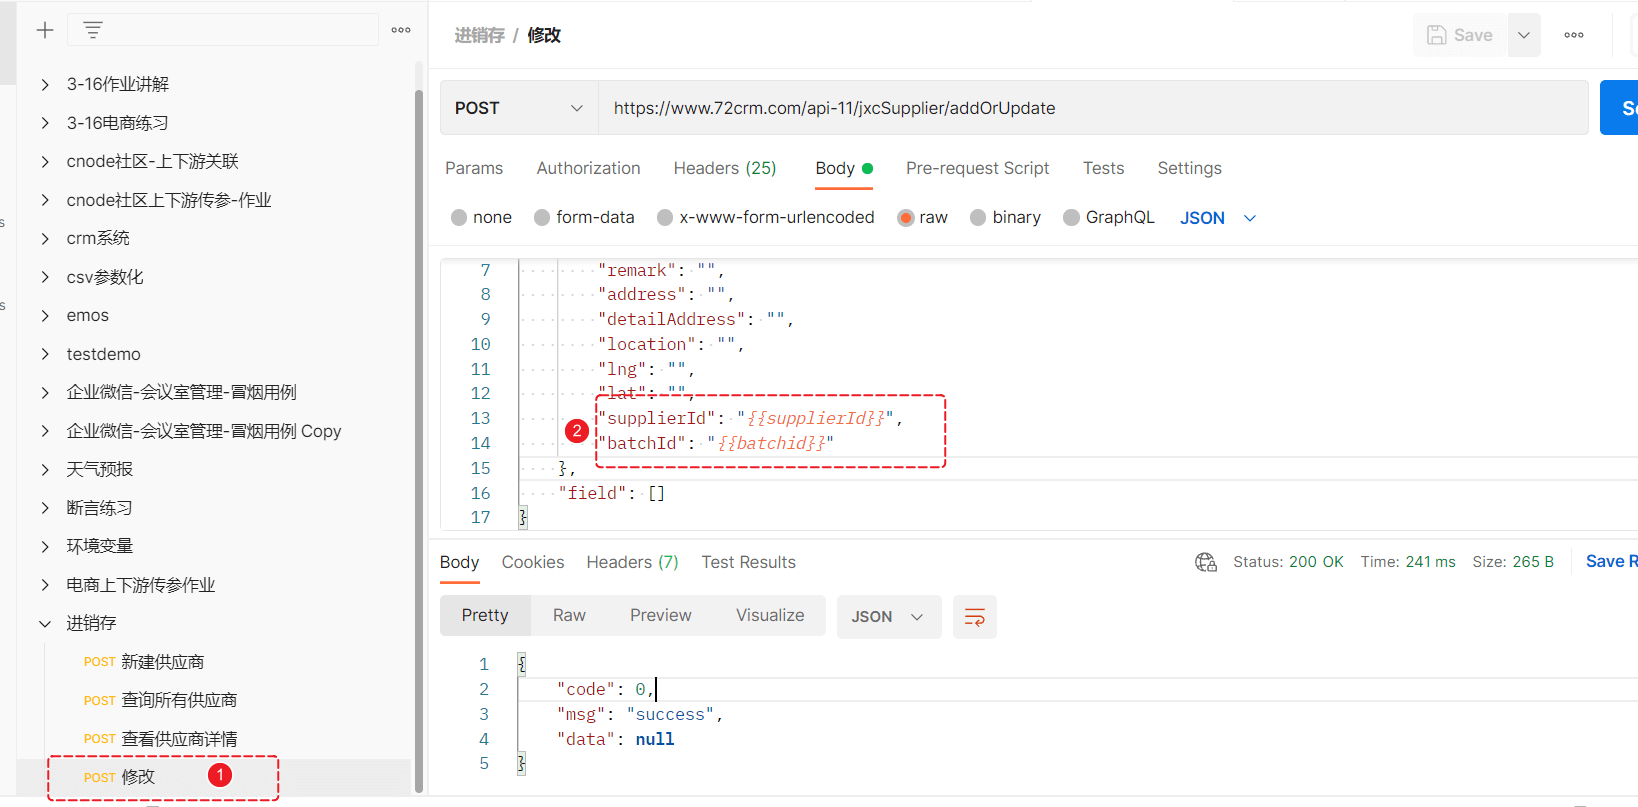Open the 查看供应商详情 POST request
Screen dimensions: 1638x807
(160, 739)
